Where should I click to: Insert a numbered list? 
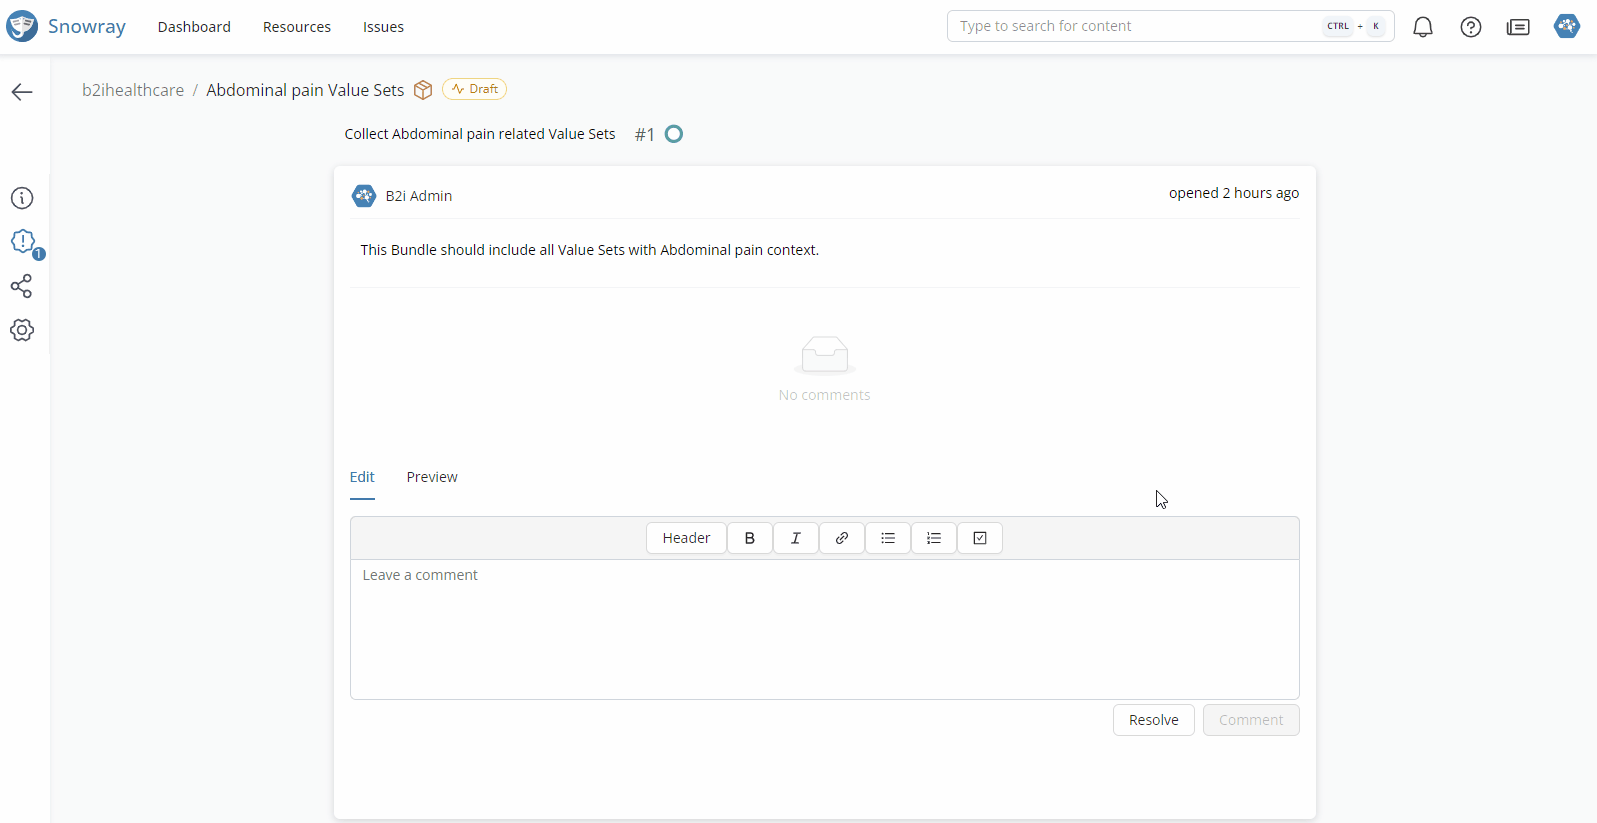click(934, 538)
